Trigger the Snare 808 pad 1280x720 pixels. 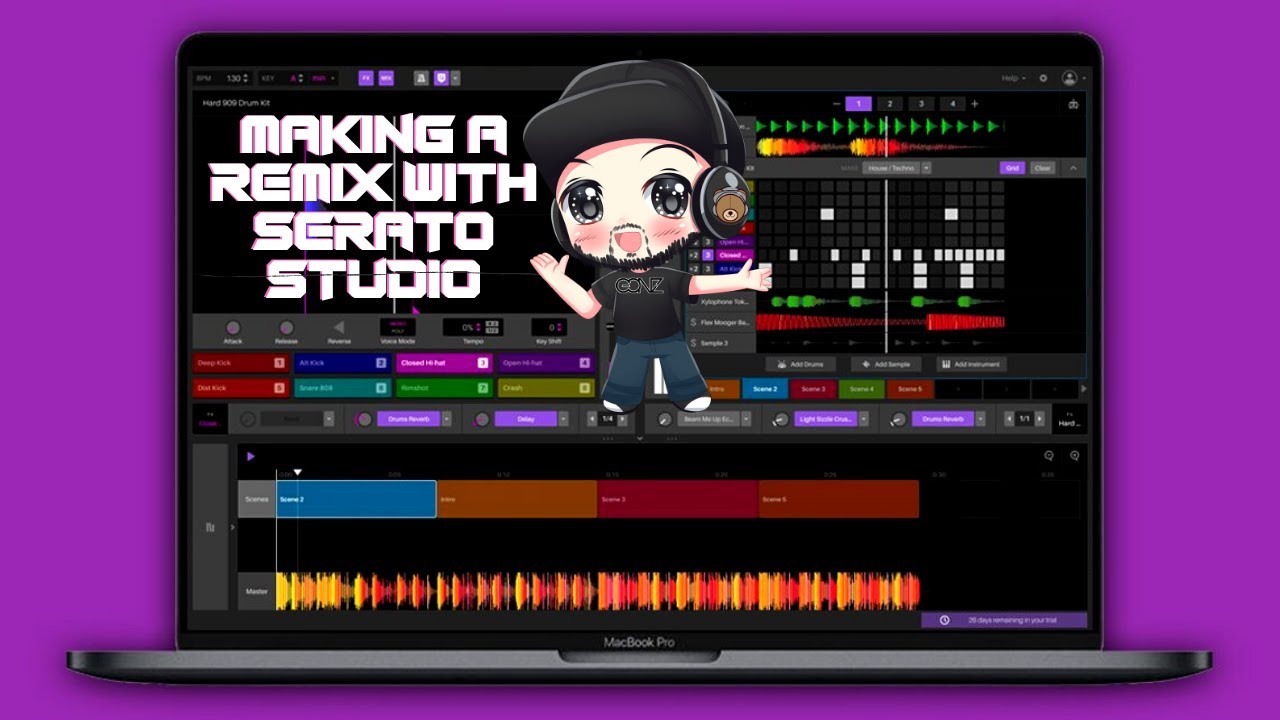point(341,387)
